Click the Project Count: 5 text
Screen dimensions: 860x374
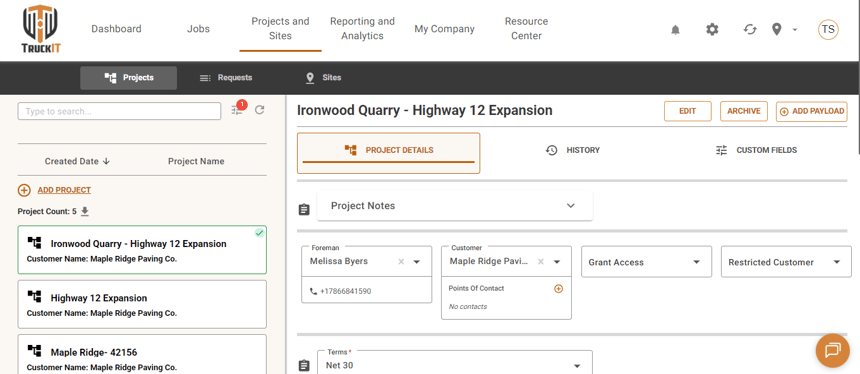pos(47,211)
